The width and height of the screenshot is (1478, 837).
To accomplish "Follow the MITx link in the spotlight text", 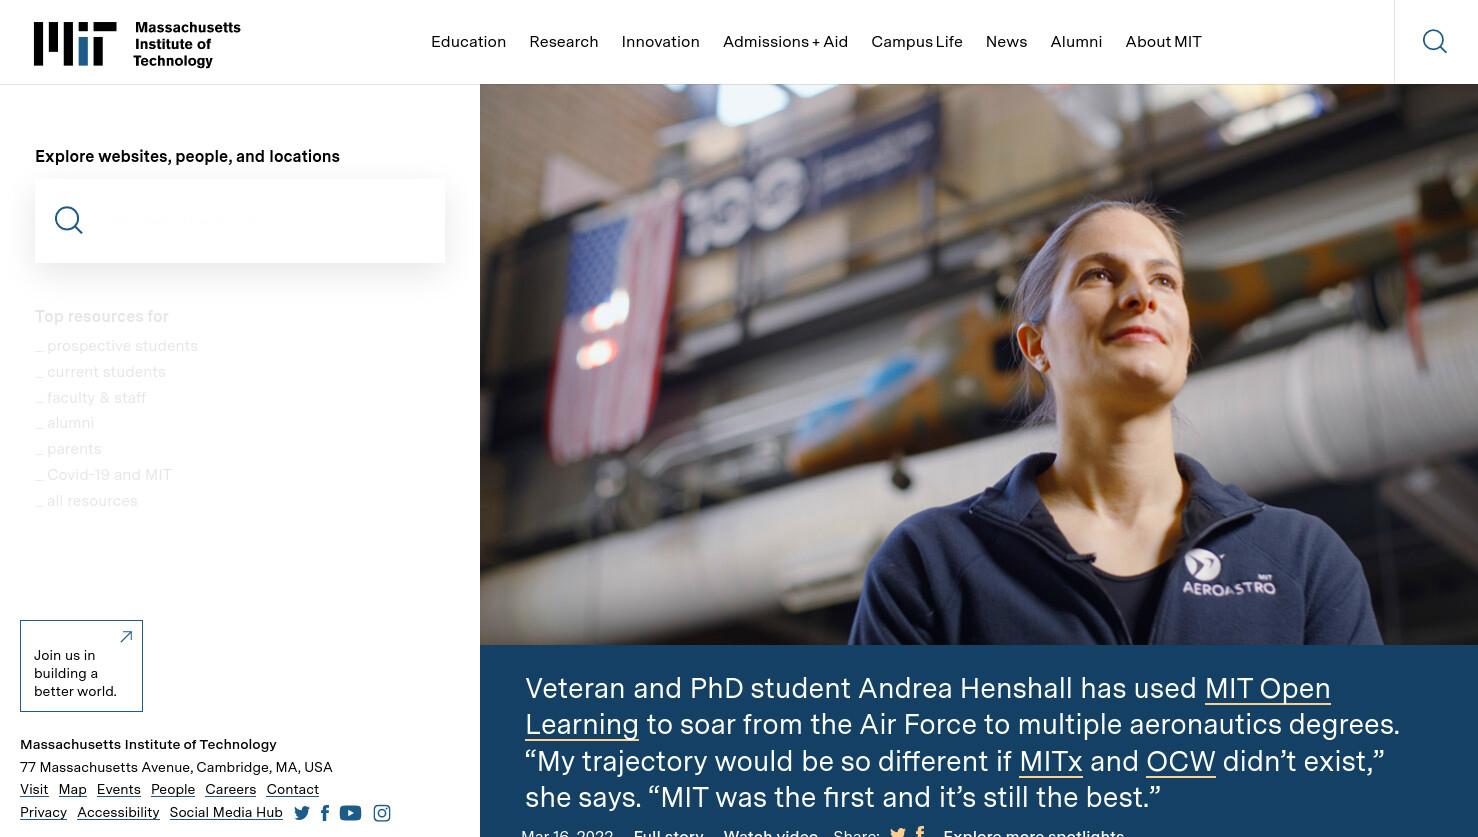I will pos(1050,761).
